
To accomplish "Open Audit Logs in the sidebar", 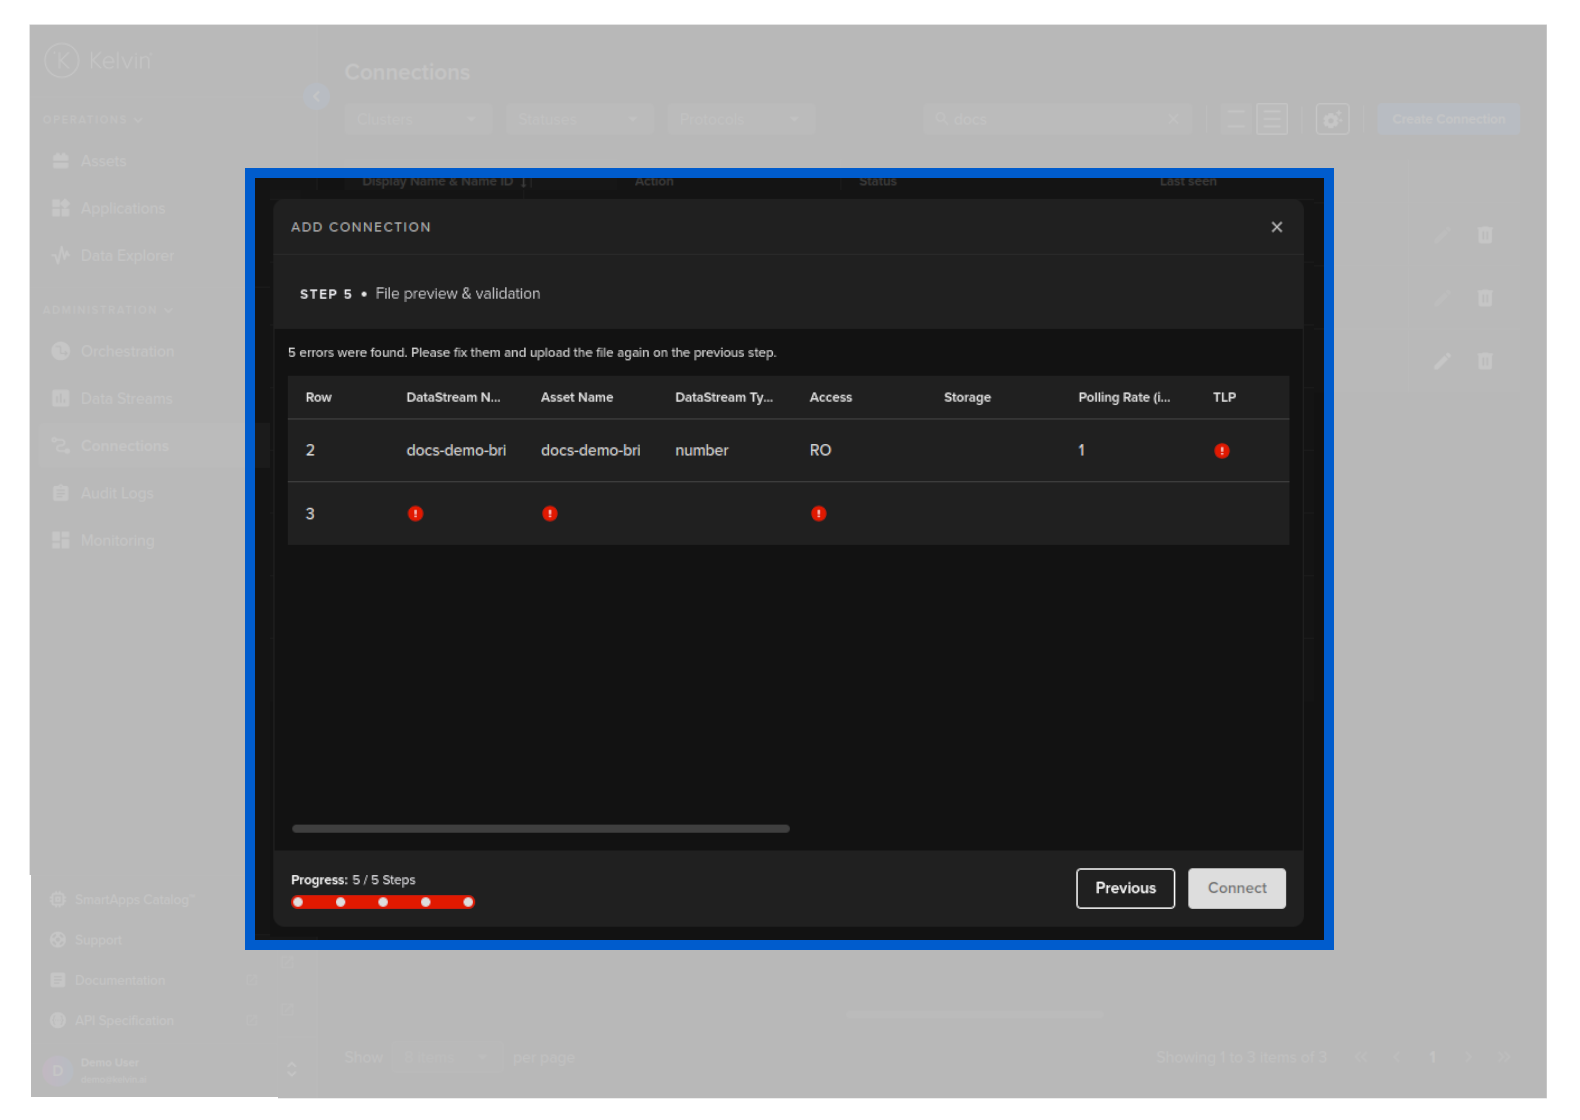I will click(x=117, y=493).
